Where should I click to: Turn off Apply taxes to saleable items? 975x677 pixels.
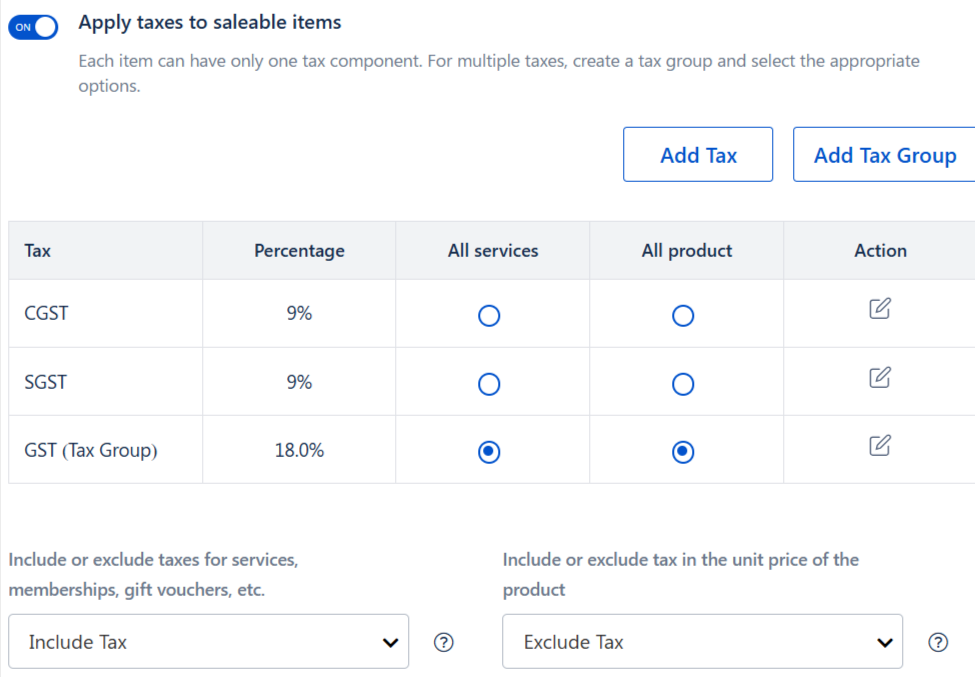pyautogui.click(x=33, y=27)
